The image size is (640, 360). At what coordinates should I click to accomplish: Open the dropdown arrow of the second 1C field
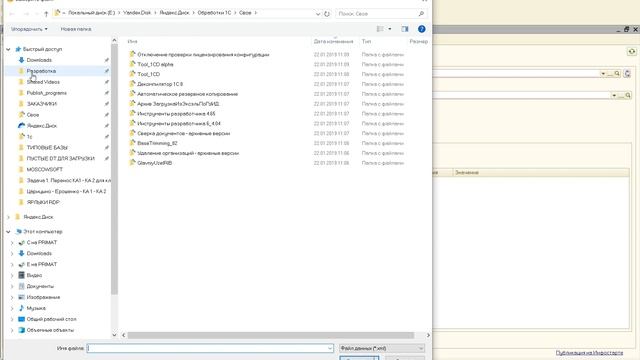tap(614, 96)
